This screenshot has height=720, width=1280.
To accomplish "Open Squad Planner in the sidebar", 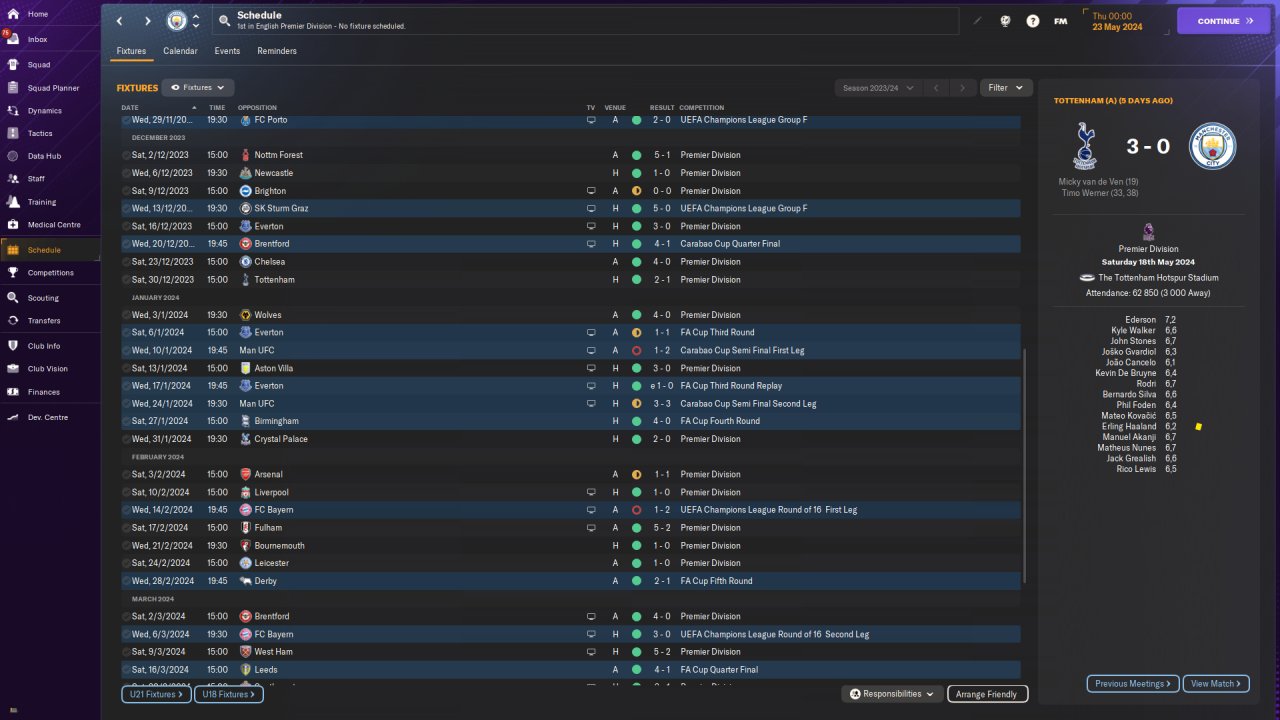I will [x=53, y=88].
